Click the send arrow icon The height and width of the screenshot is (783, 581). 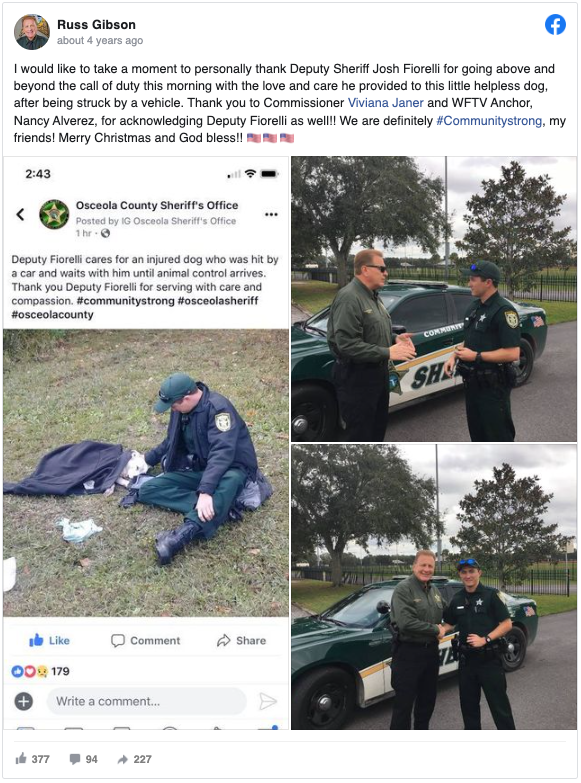point(268,701)
